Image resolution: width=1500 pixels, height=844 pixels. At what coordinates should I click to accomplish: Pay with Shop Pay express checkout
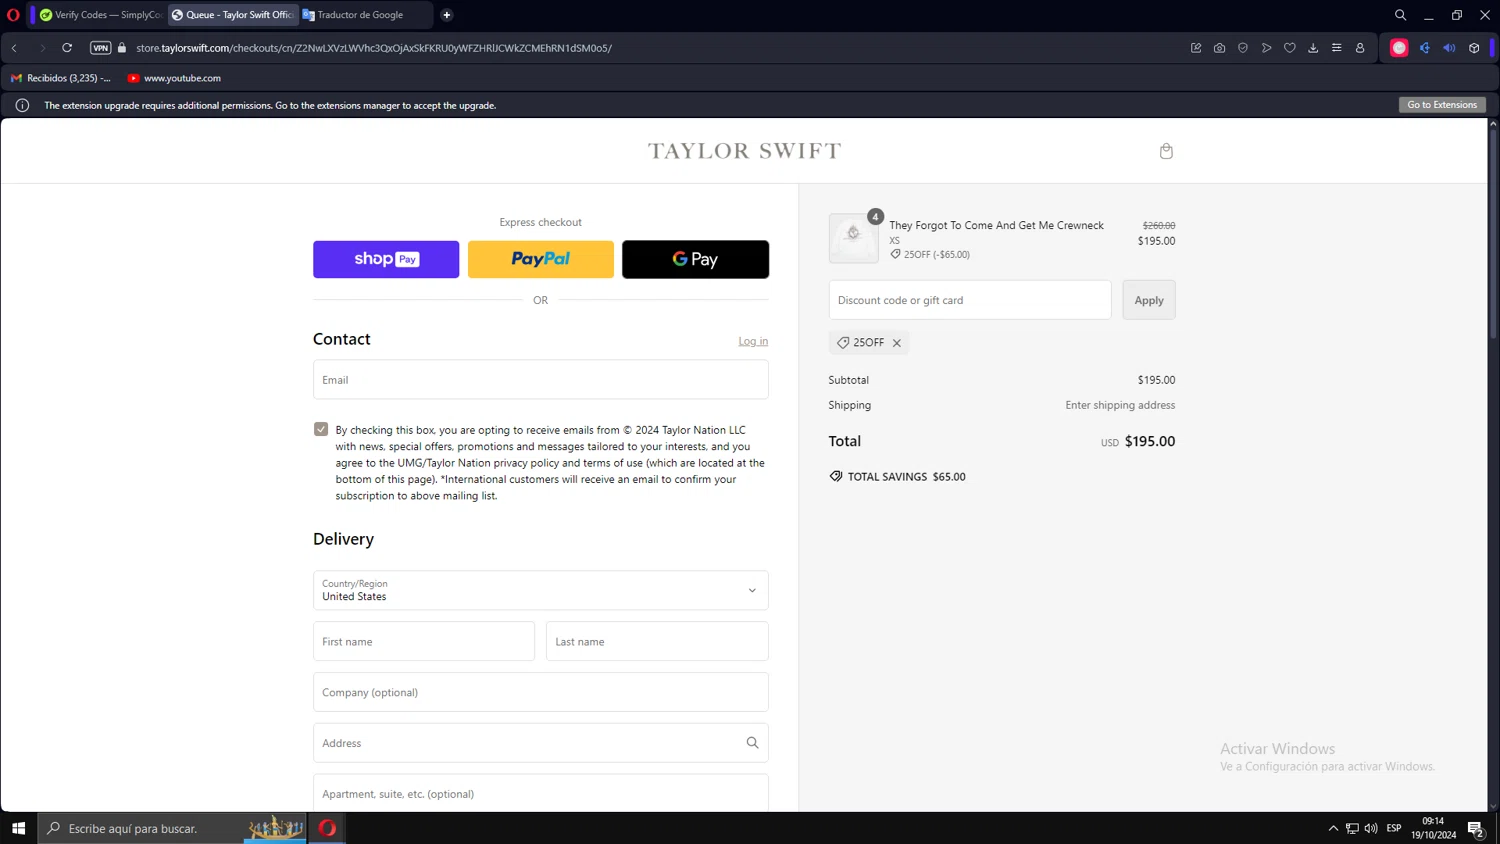386,259
